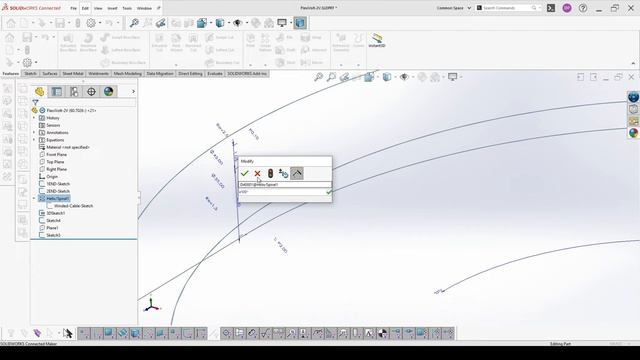640x360 pixels.
Task: Accept the value with the green checkmark in Modify dialog
Action: [x=244, y=173]
